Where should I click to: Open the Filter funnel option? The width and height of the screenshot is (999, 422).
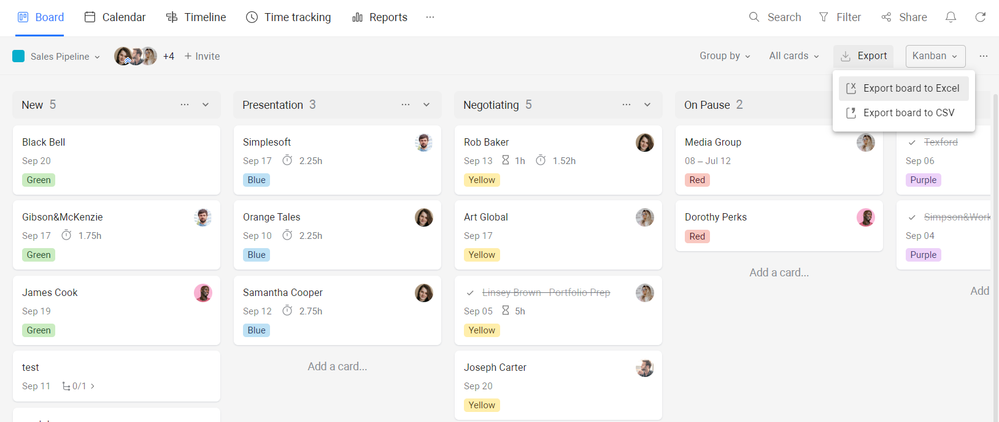pos(840,17)
